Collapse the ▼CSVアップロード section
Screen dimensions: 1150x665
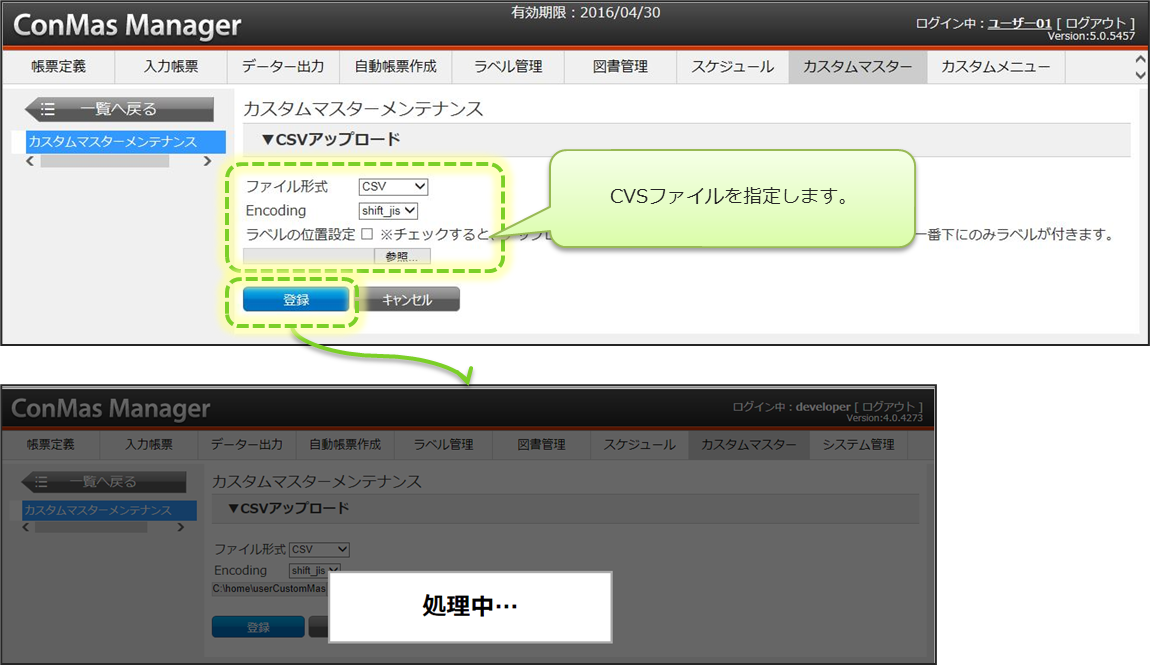click(331, 139)
